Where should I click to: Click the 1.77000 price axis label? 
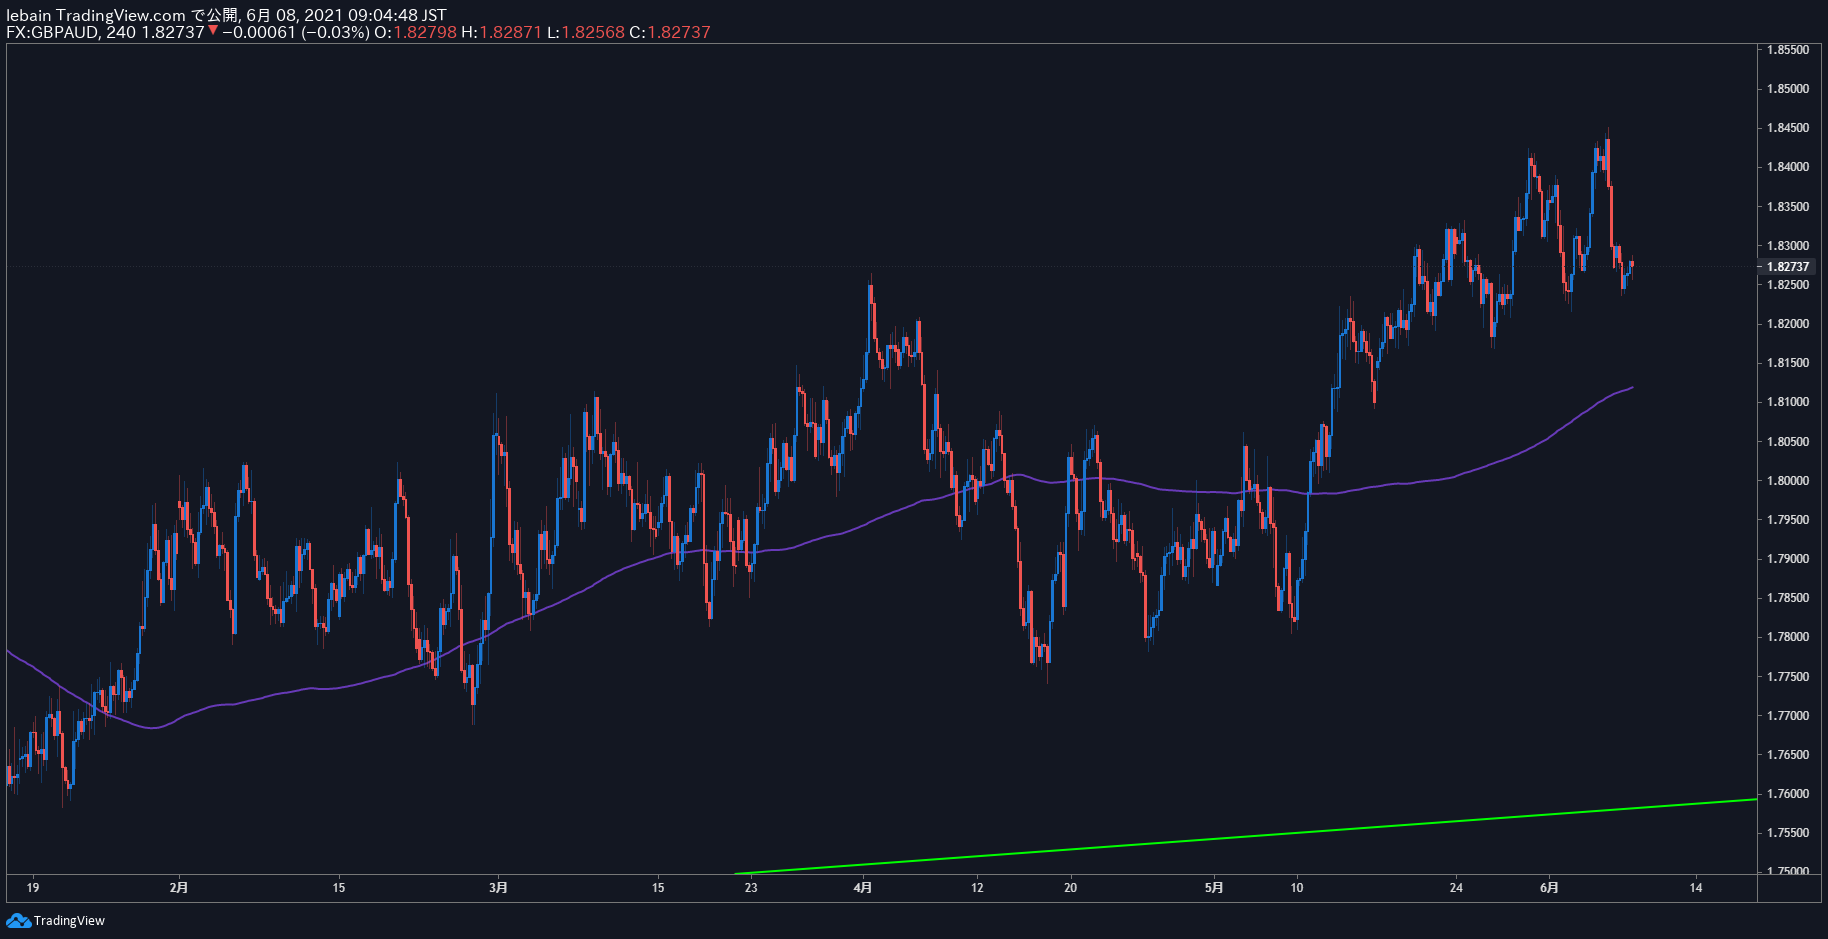pos(1788,716)
